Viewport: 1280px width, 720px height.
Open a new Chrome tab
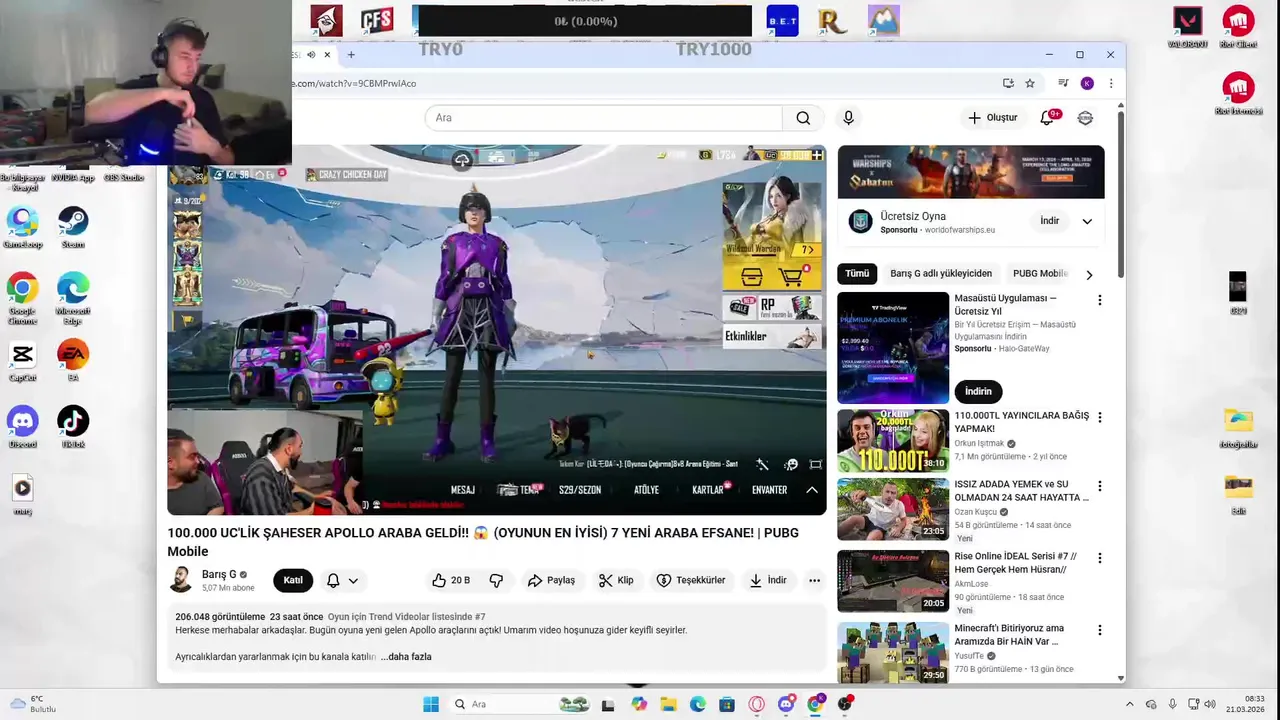[350, 54]
